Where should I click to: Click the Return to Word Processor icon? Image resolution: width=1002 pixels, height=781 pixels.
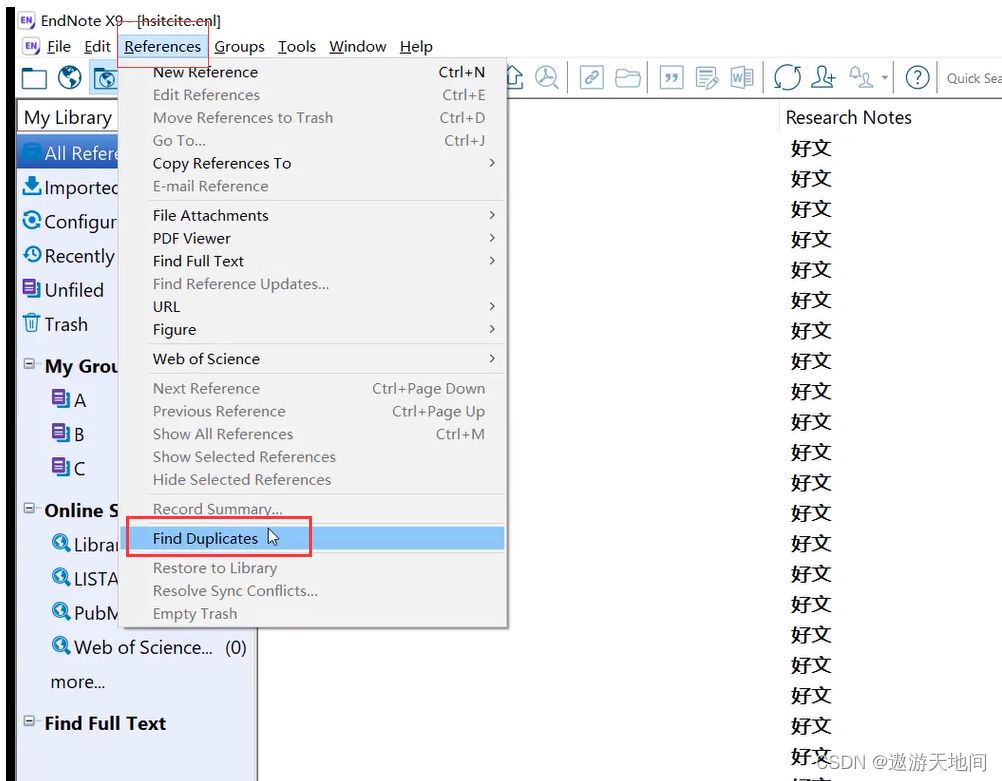(742, 78)
